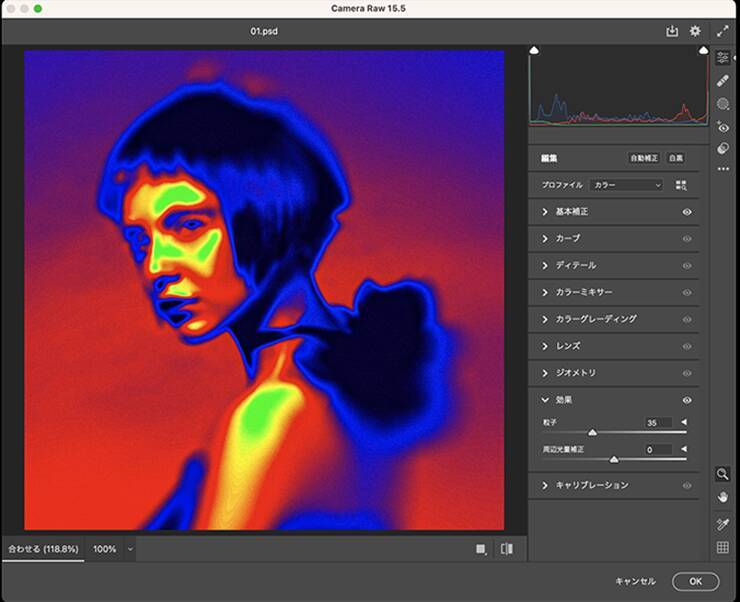Click the 周辺光量補正 value field
The height and width of the screenshot is (602, 740).
(659, 450)
